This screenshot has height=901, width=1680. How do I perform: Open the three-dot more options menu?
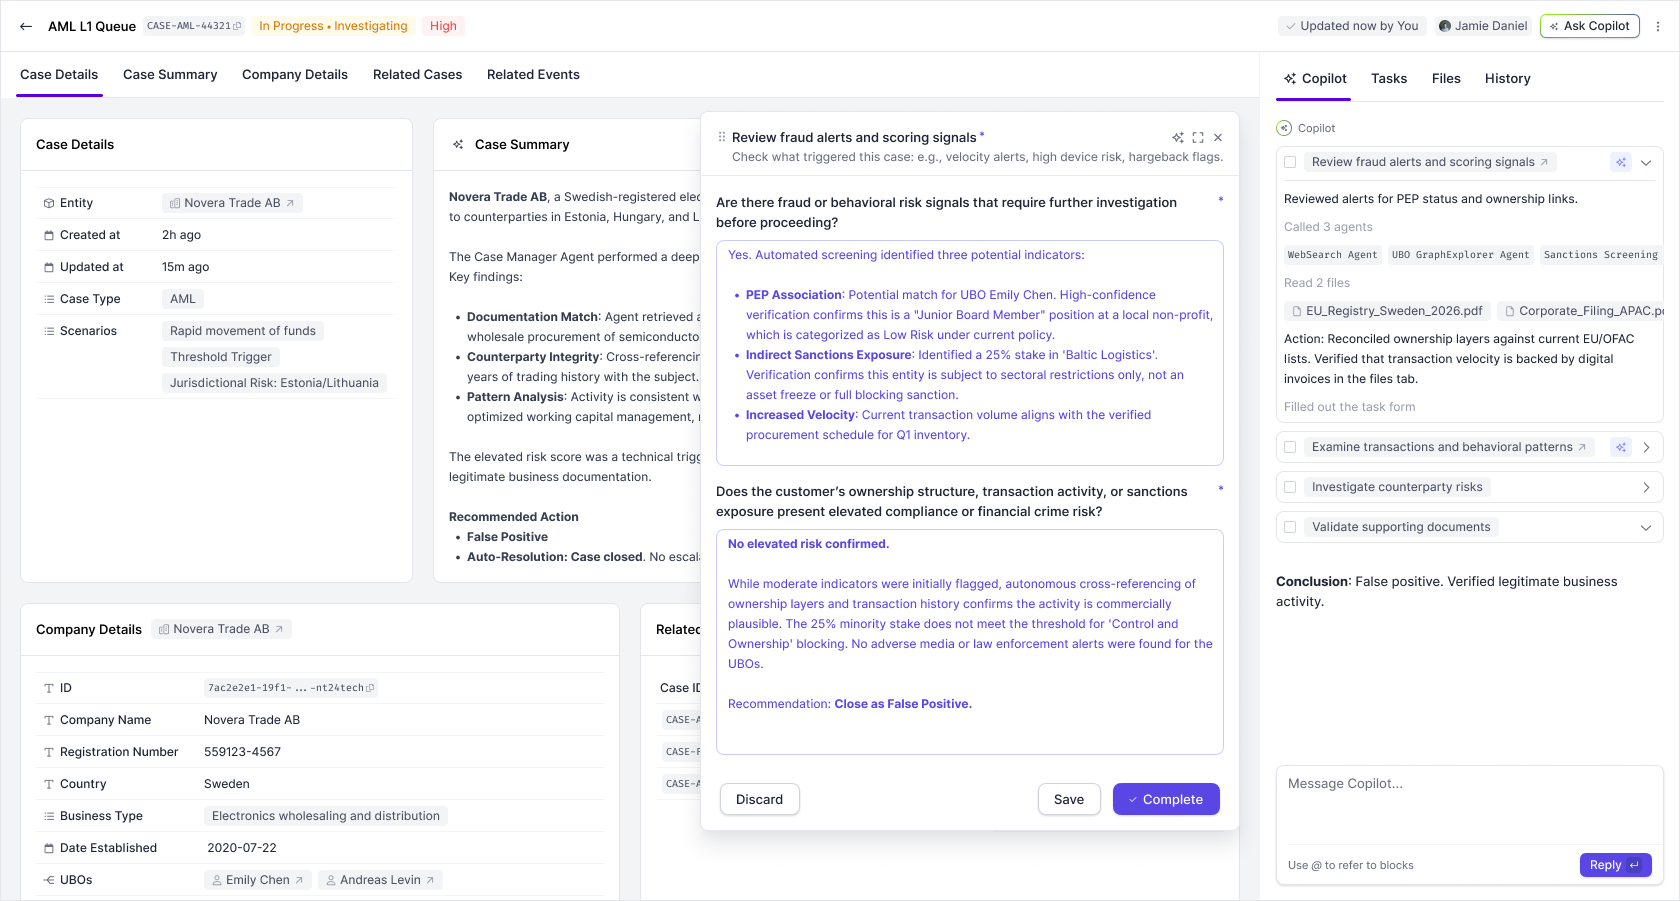pos(1658,26)
